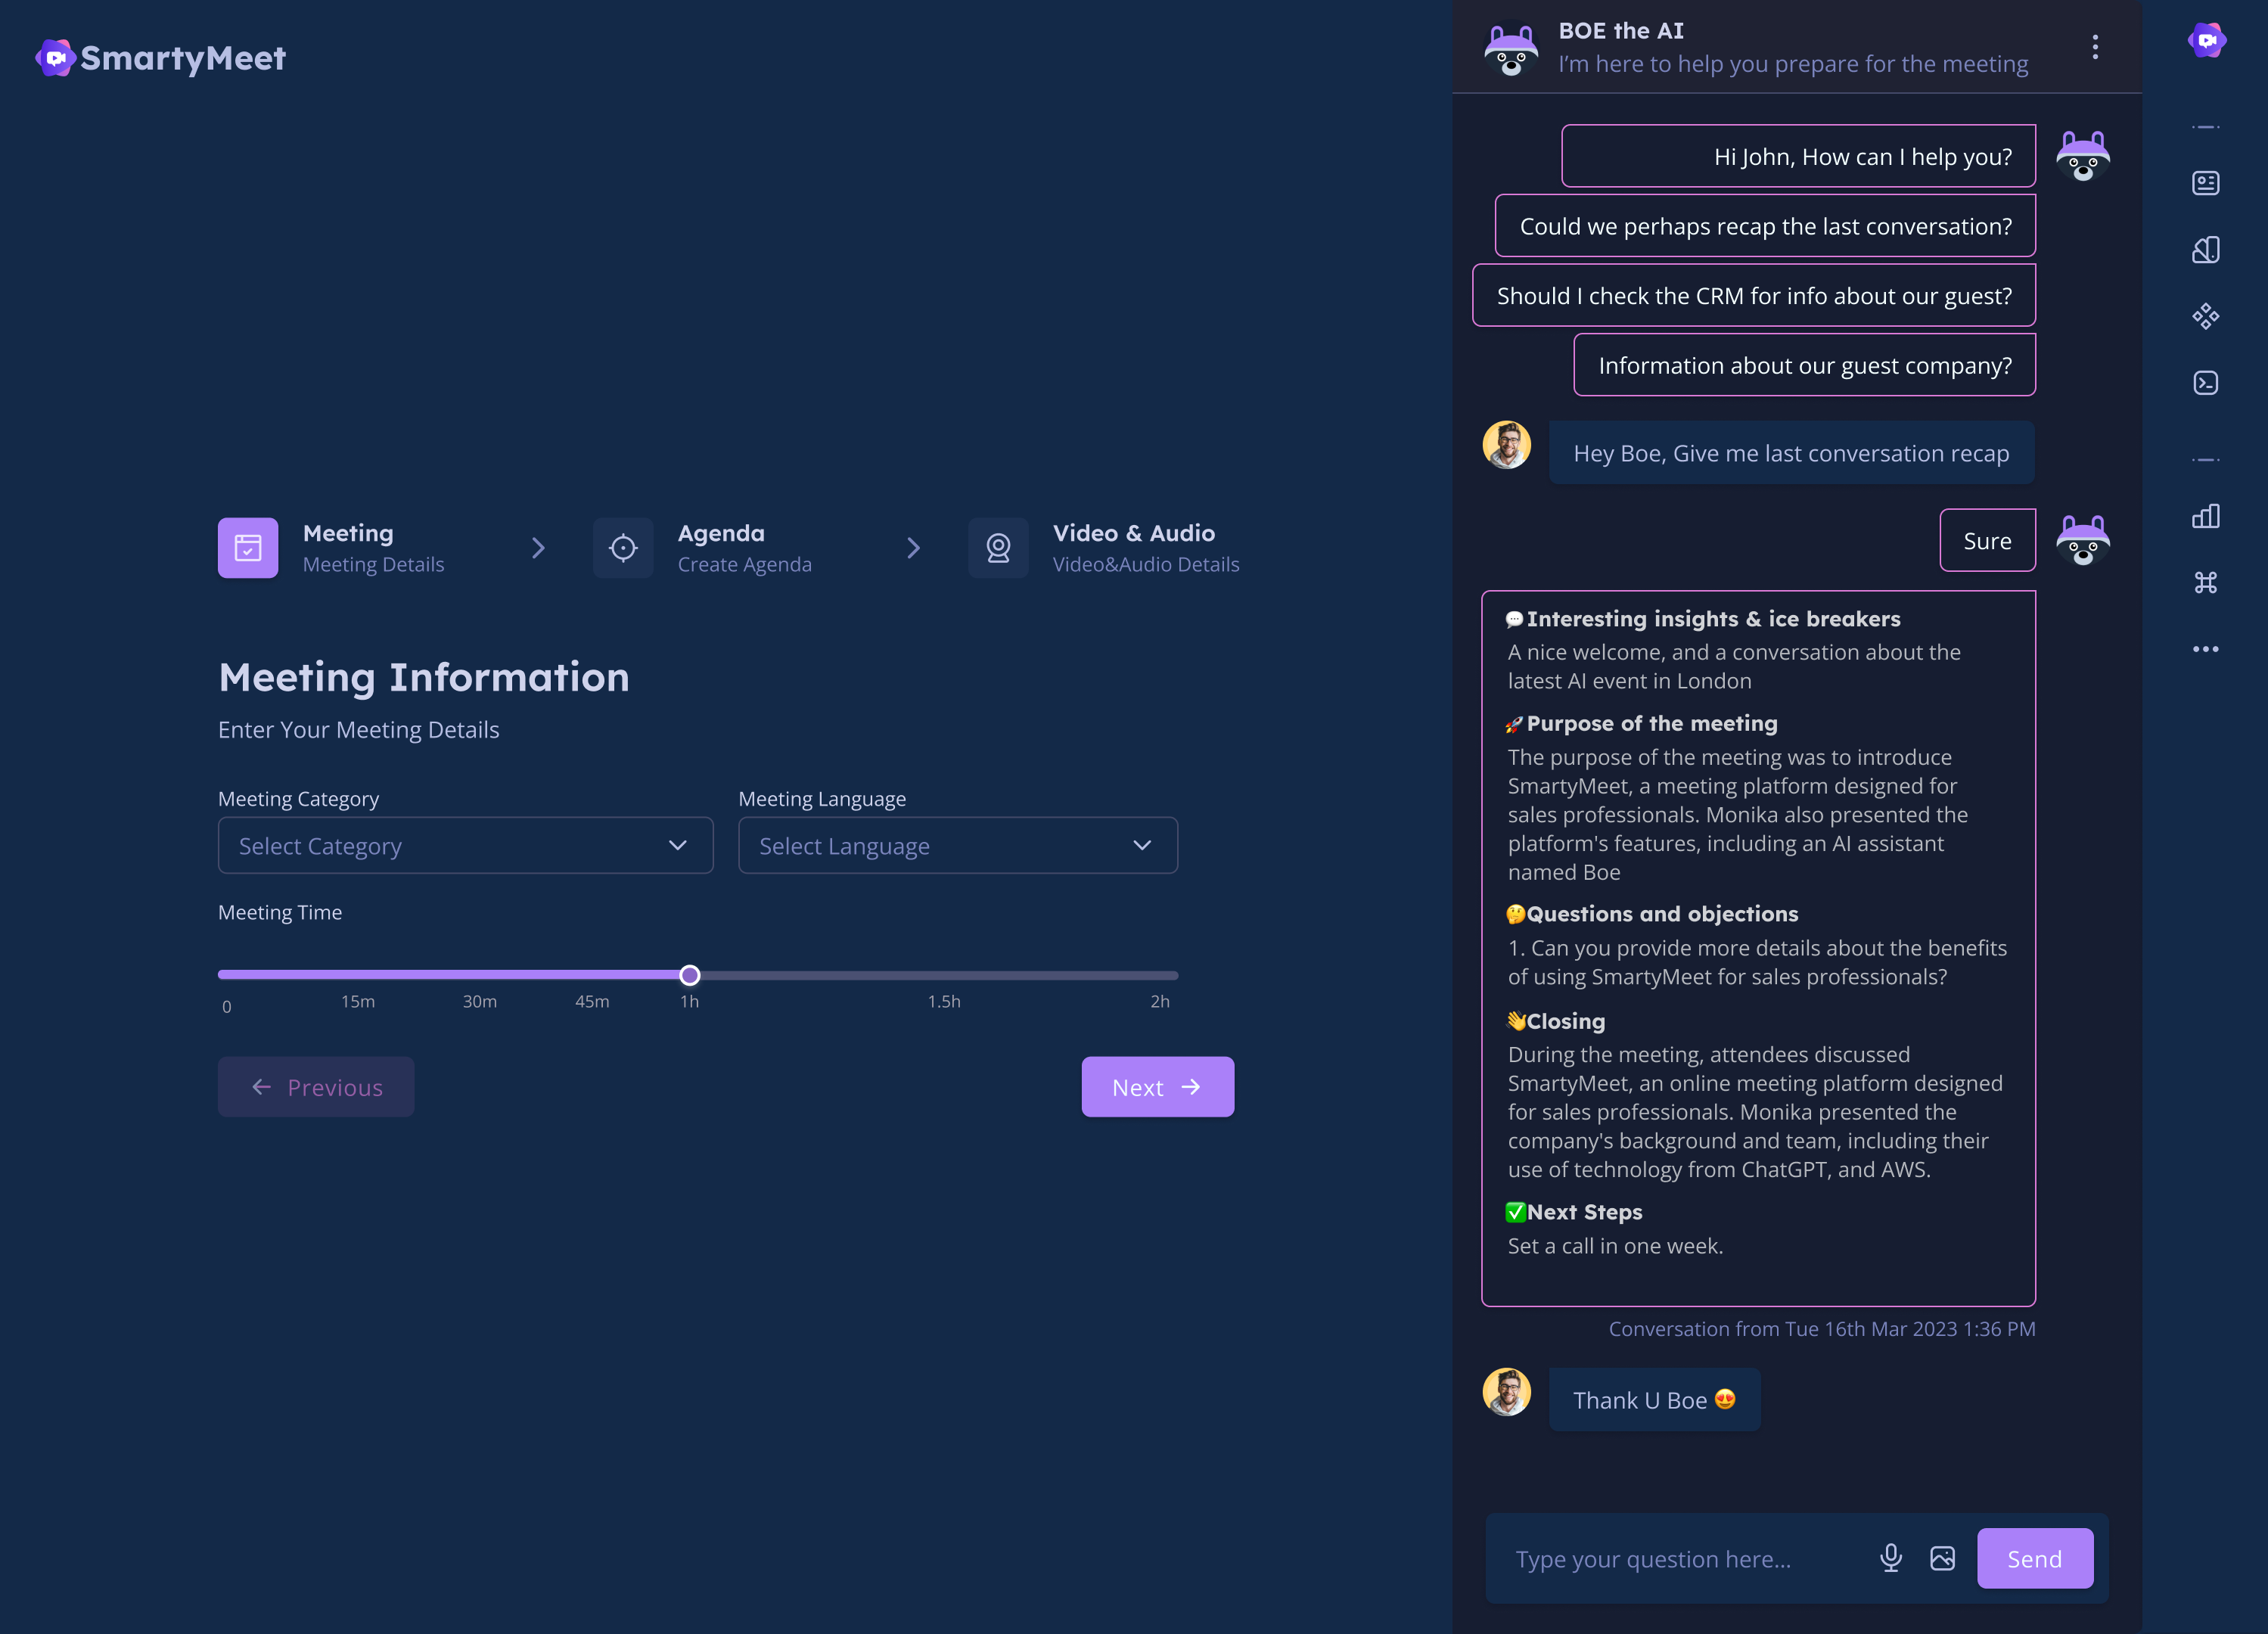Open the Select Category dropdown
The image size is (2268, 1634).
tap(465, 846)
